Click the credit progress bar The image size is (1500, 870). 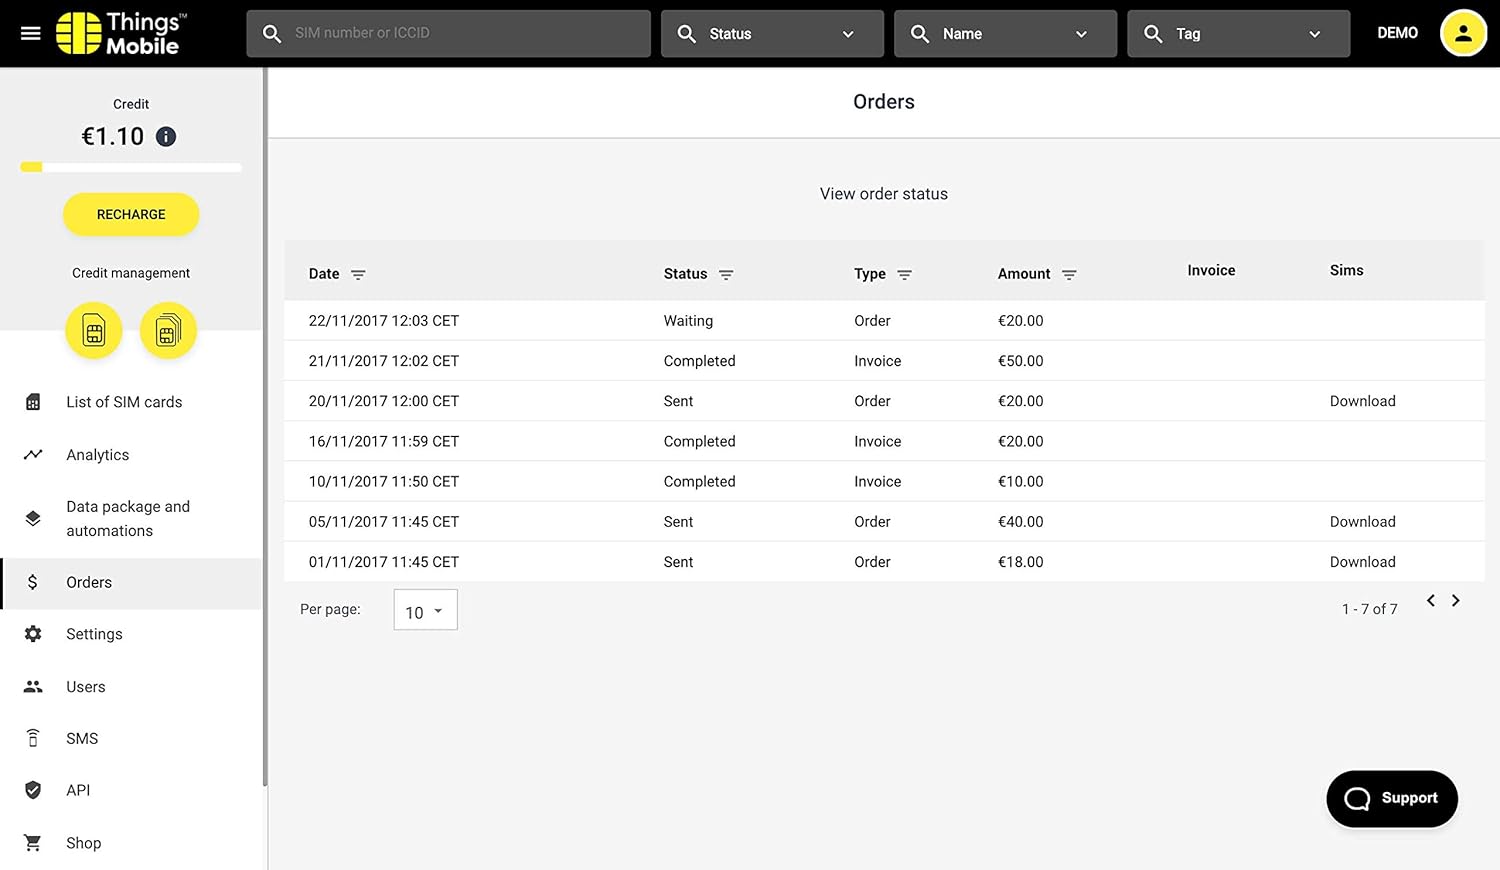131,168
